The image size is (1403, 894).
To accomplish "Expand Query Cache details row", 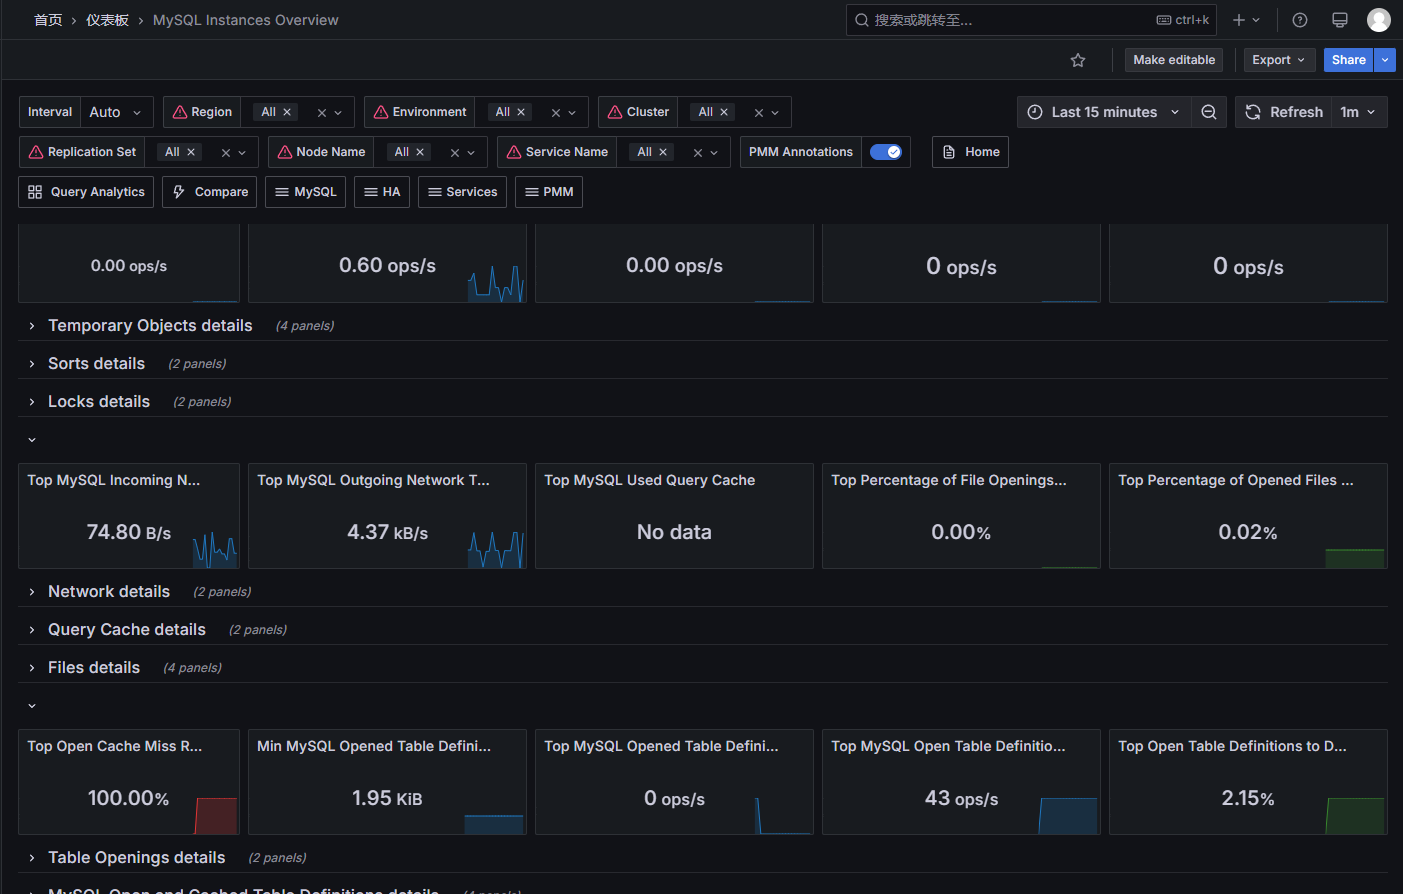I will 127,630.
